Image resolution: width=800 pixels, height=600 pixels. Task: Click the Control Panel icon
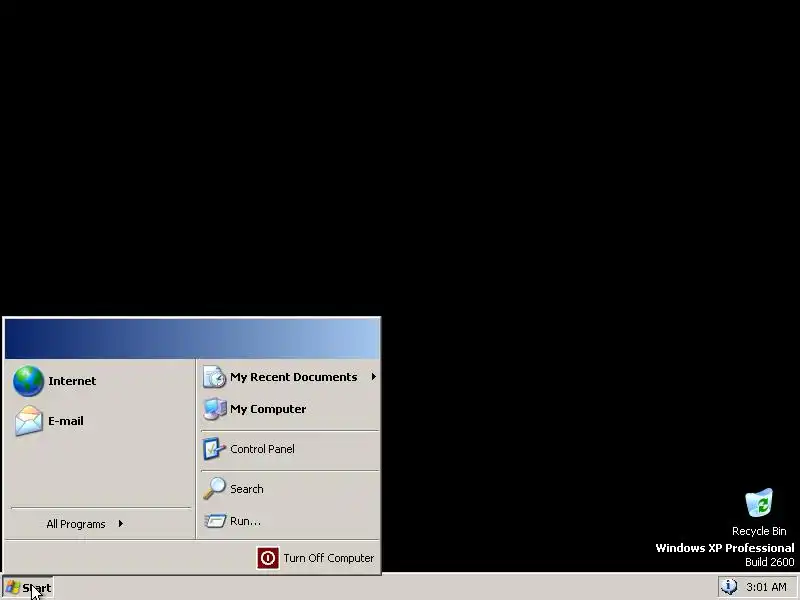click(214, 449)
